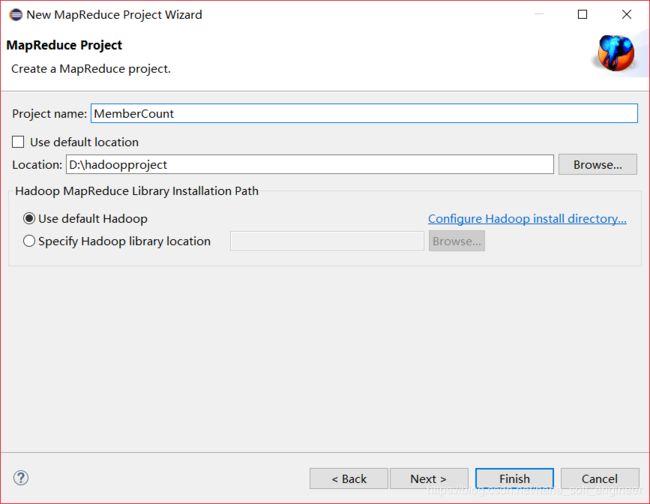Click the disabled Hadoop library Browse button
The image size is (650, 504).
[x=457, y=241]
